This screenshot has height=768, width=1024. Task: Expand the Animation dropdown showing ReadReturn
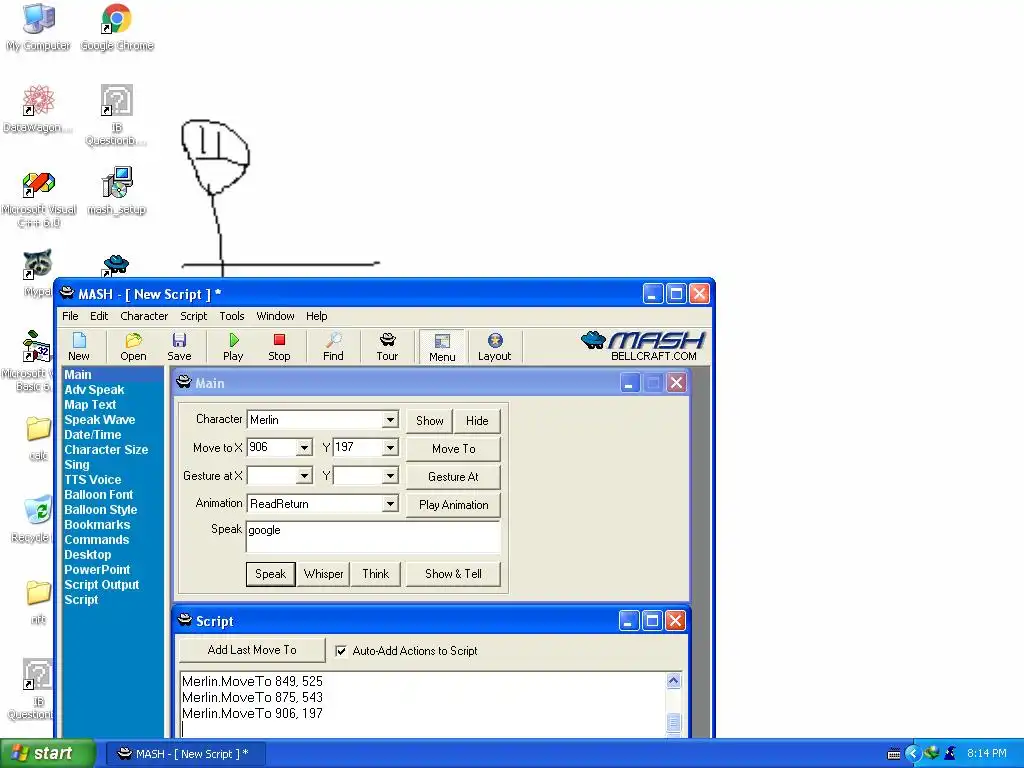(390, 504)
